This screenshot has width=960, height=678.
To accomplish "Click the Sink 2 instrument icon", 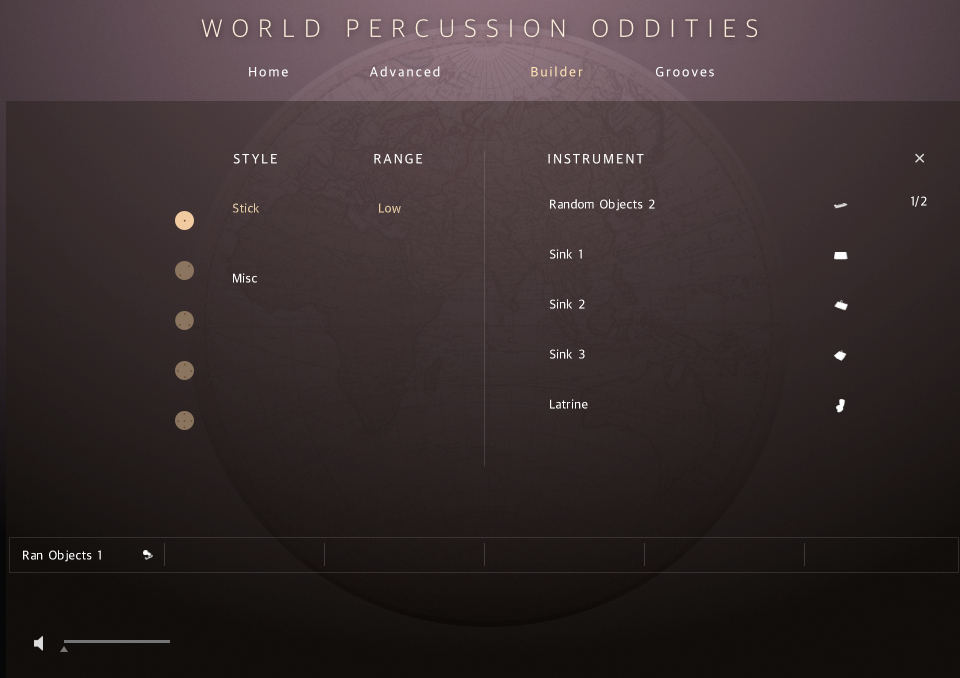I will pos(840,305).
